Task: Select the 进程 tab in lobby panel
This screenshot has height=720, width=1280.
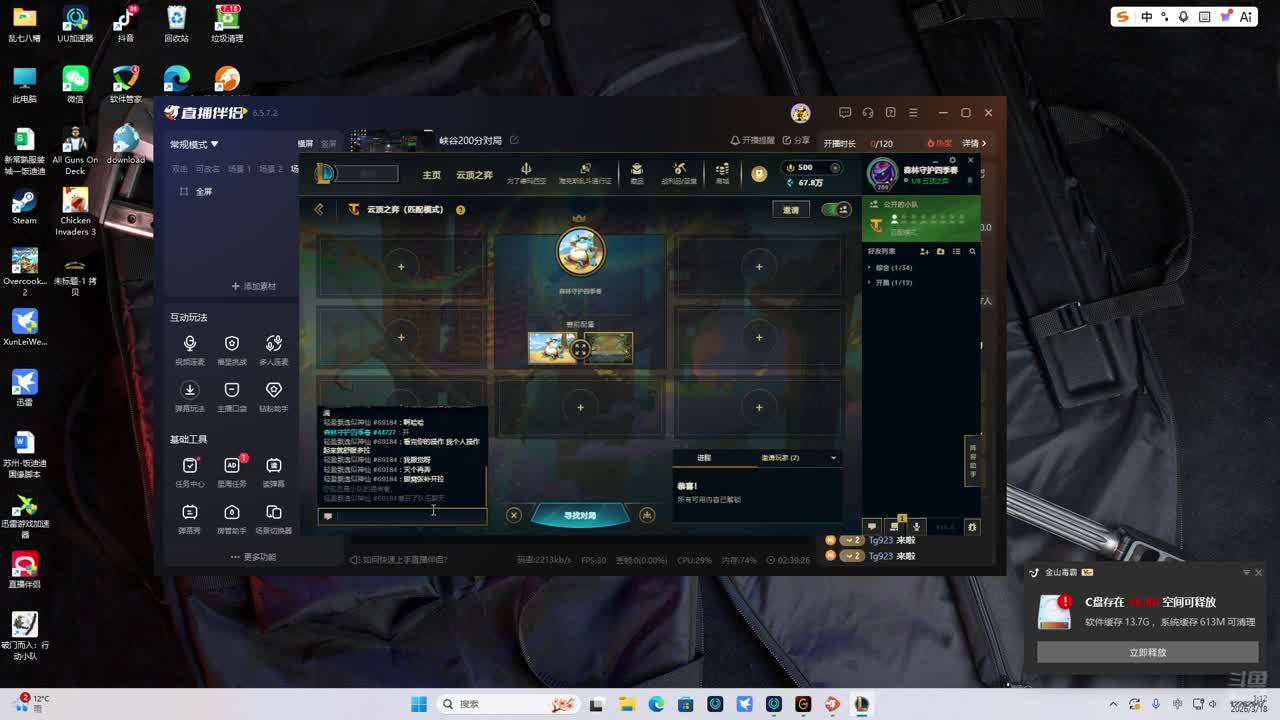Action: 704,458
